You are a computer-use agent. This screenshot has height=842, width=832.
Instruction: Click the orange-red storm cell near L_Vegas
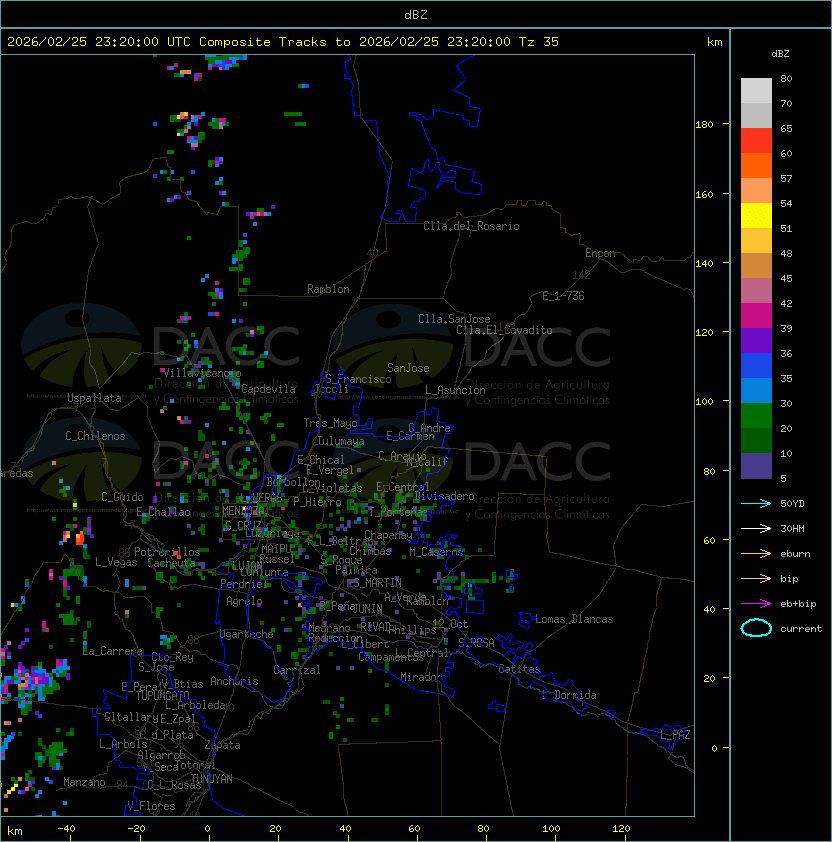[x=79, y=538]
